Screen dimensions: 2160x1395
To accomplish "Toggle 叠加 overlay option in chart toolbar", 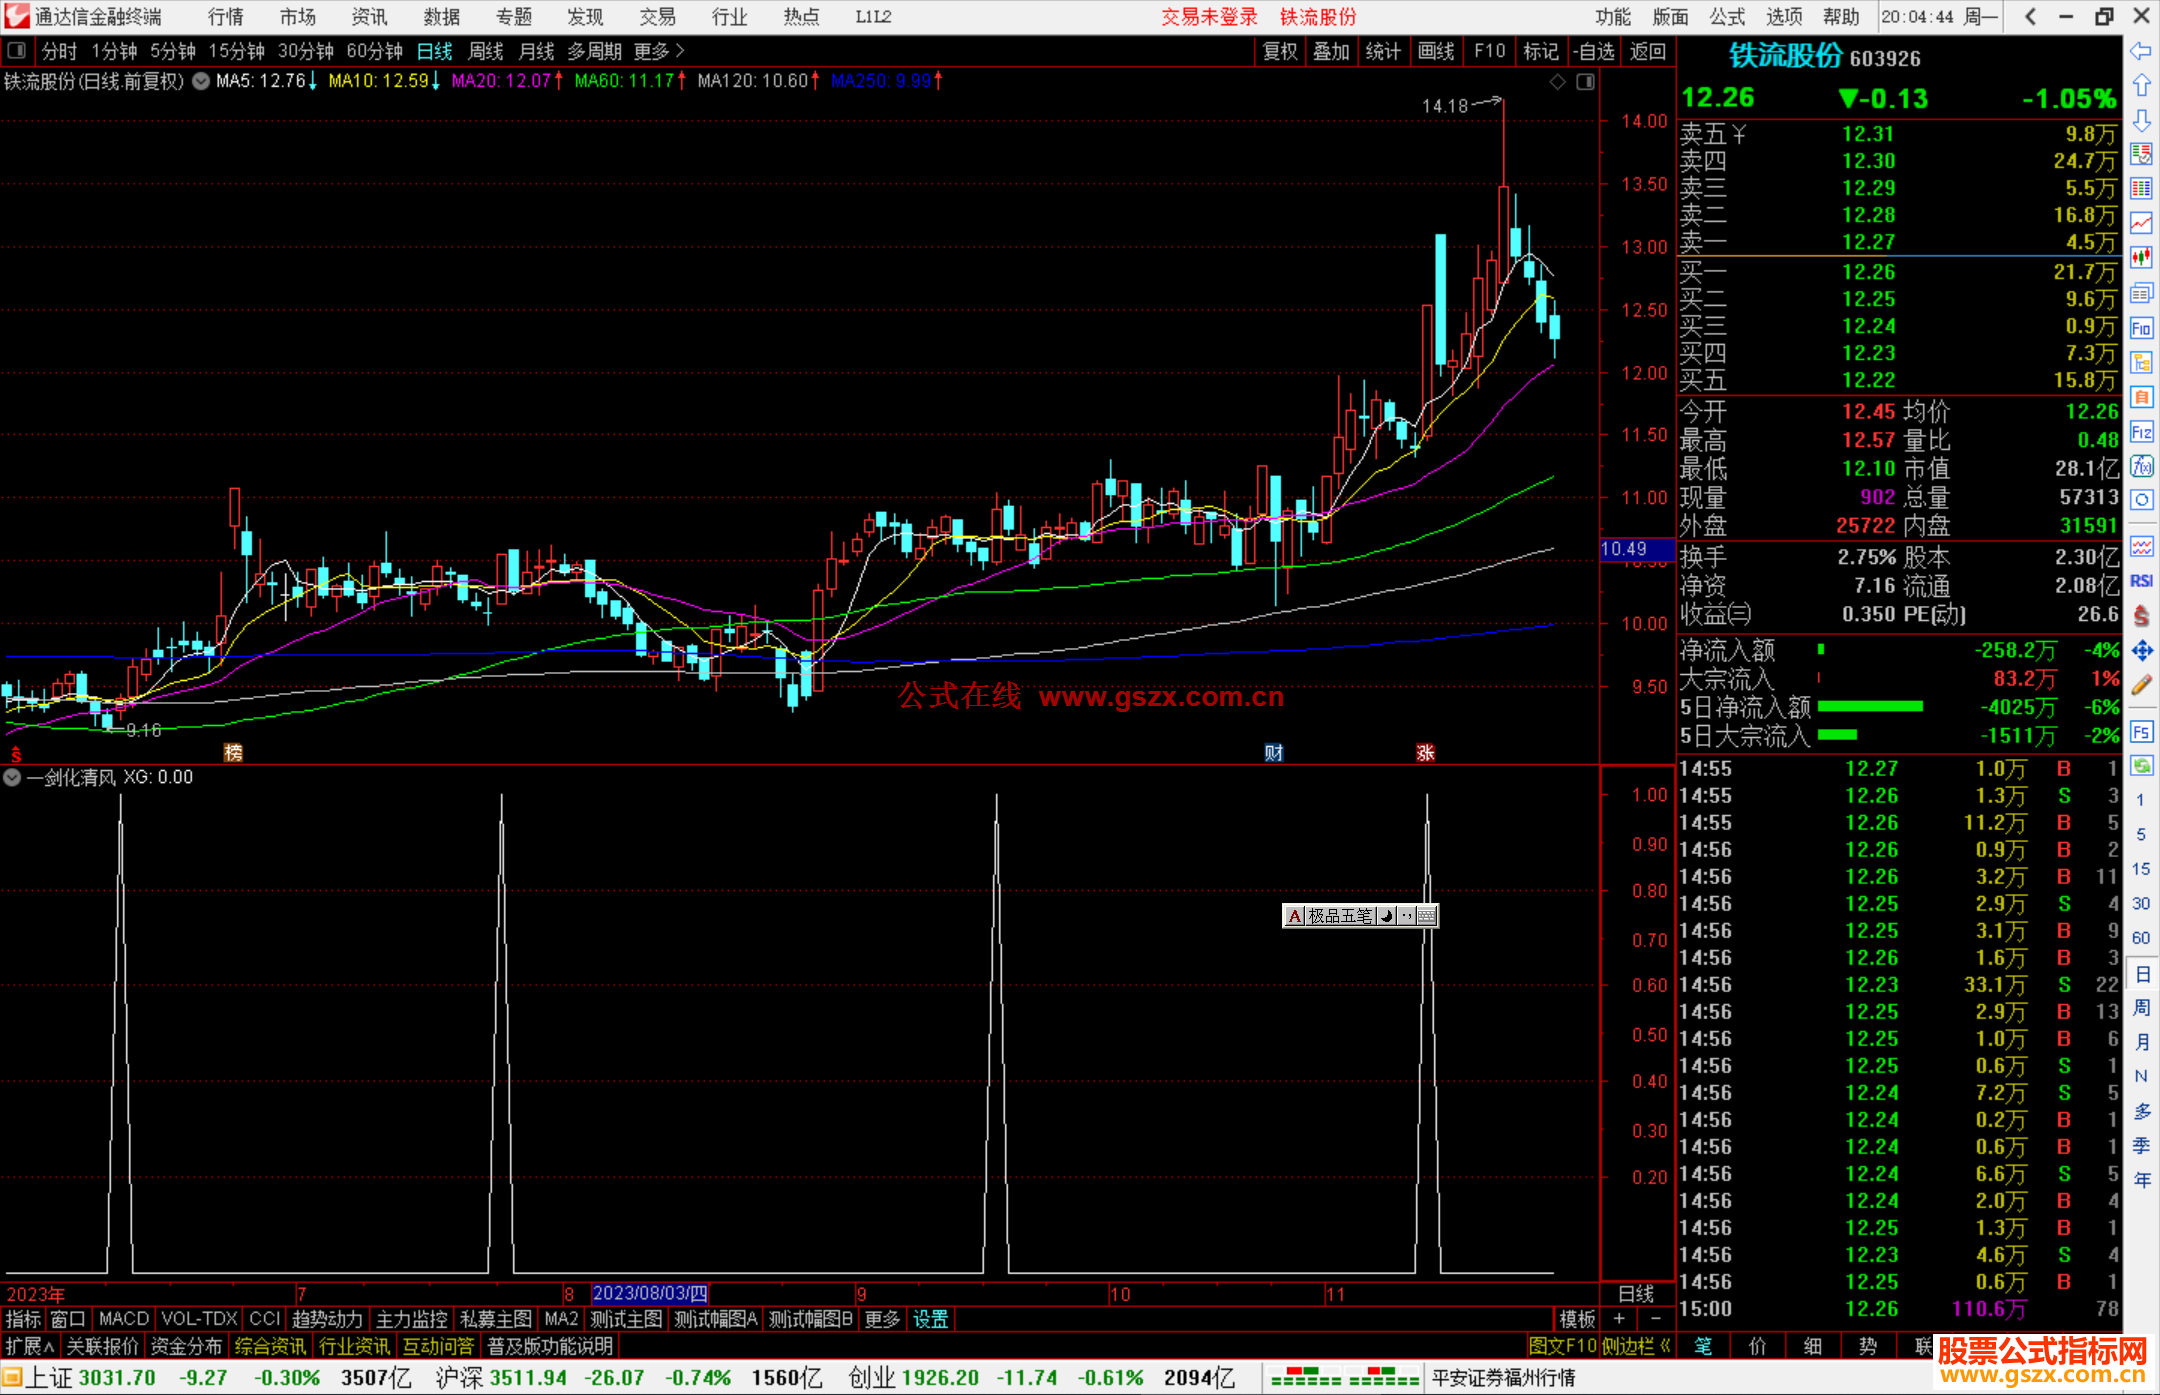I will point(1331,51).
